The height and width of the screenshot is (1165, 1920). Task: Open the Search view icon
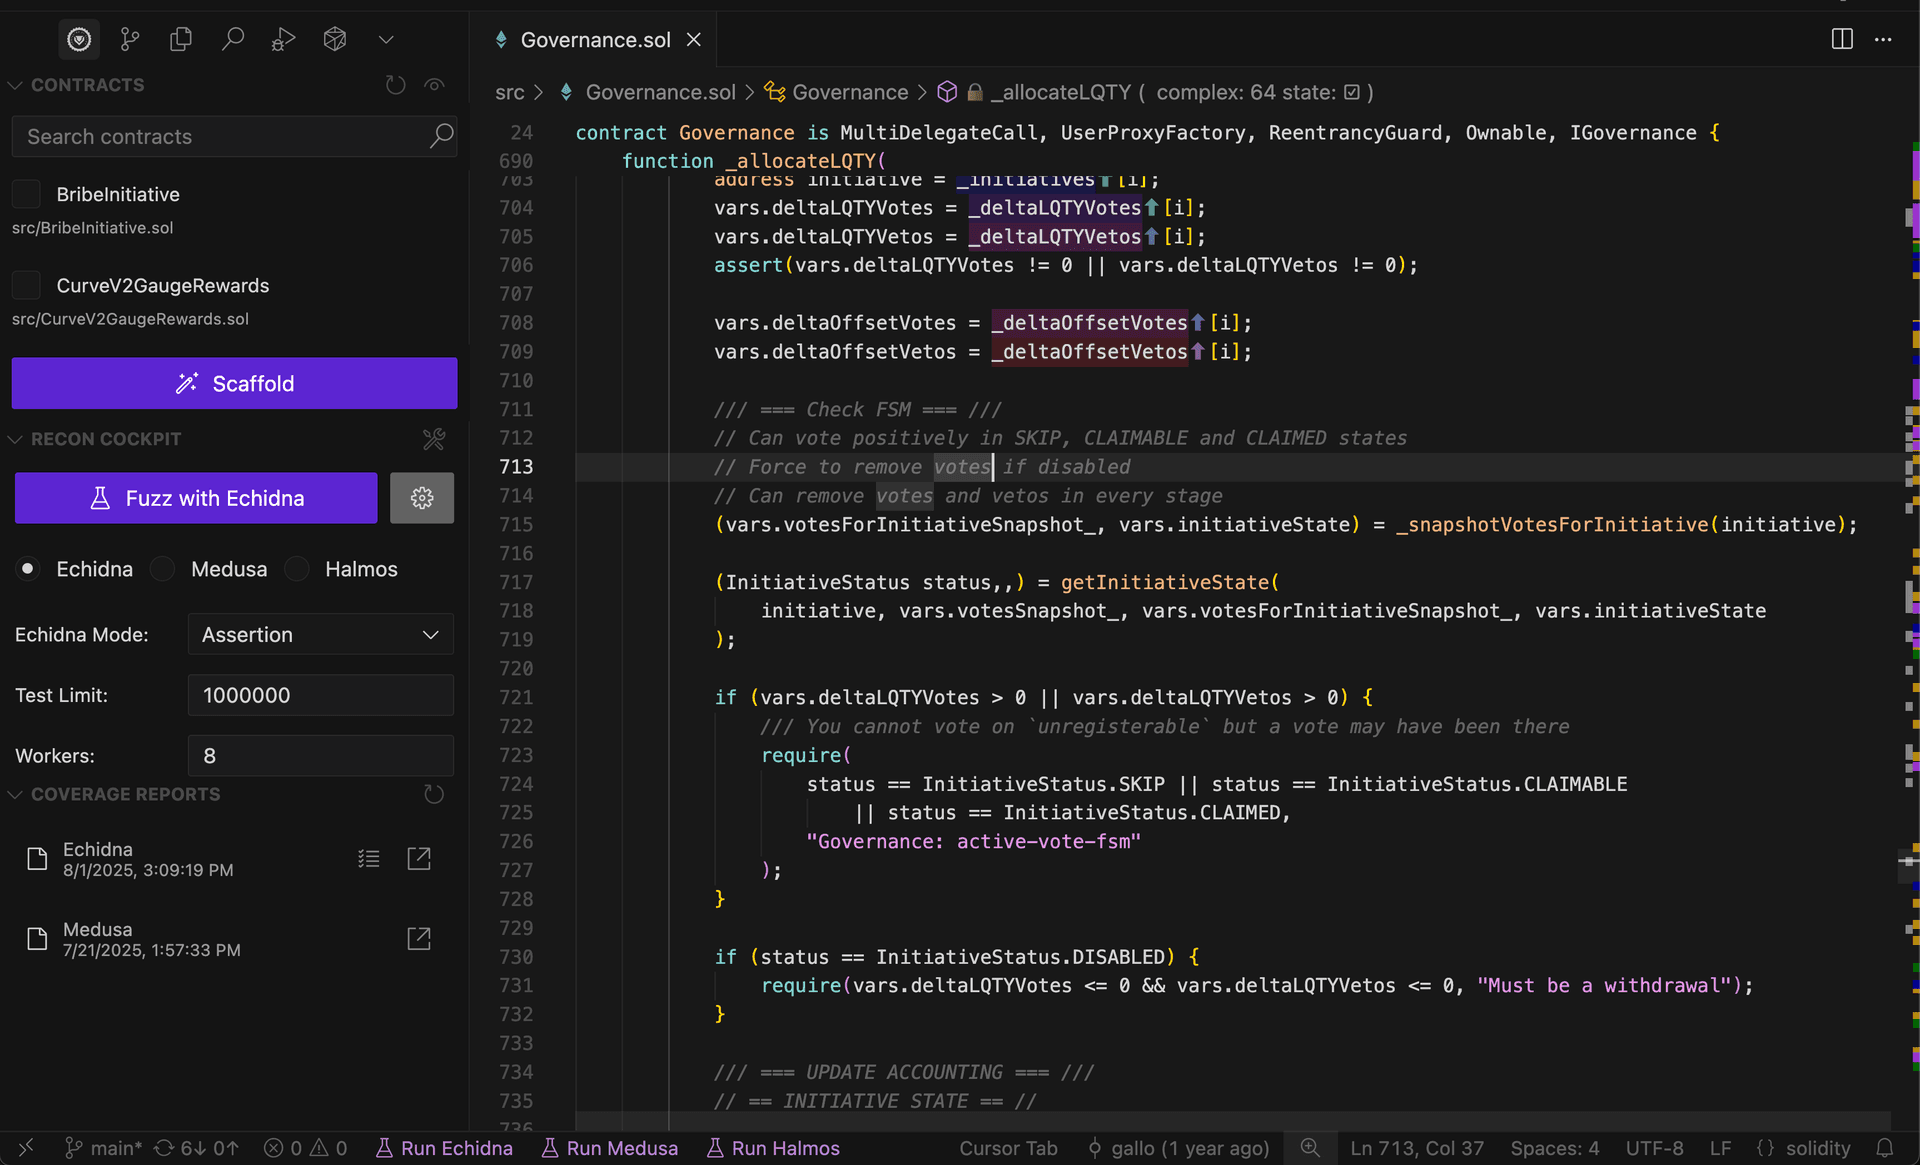click(232, 39)
